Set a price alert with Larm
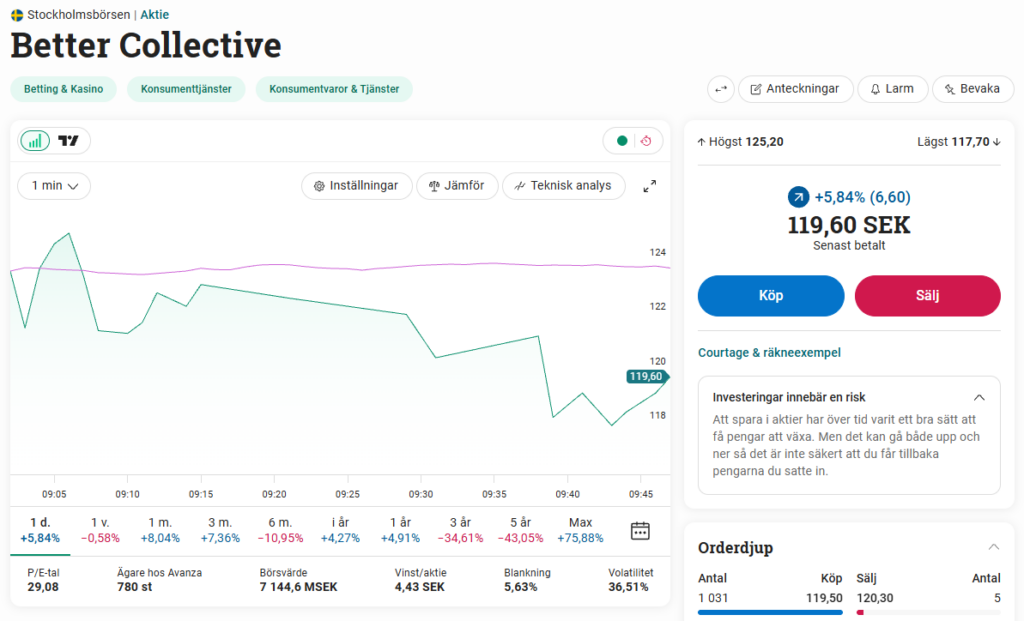 pyautogui.click(x=893, y=89)
